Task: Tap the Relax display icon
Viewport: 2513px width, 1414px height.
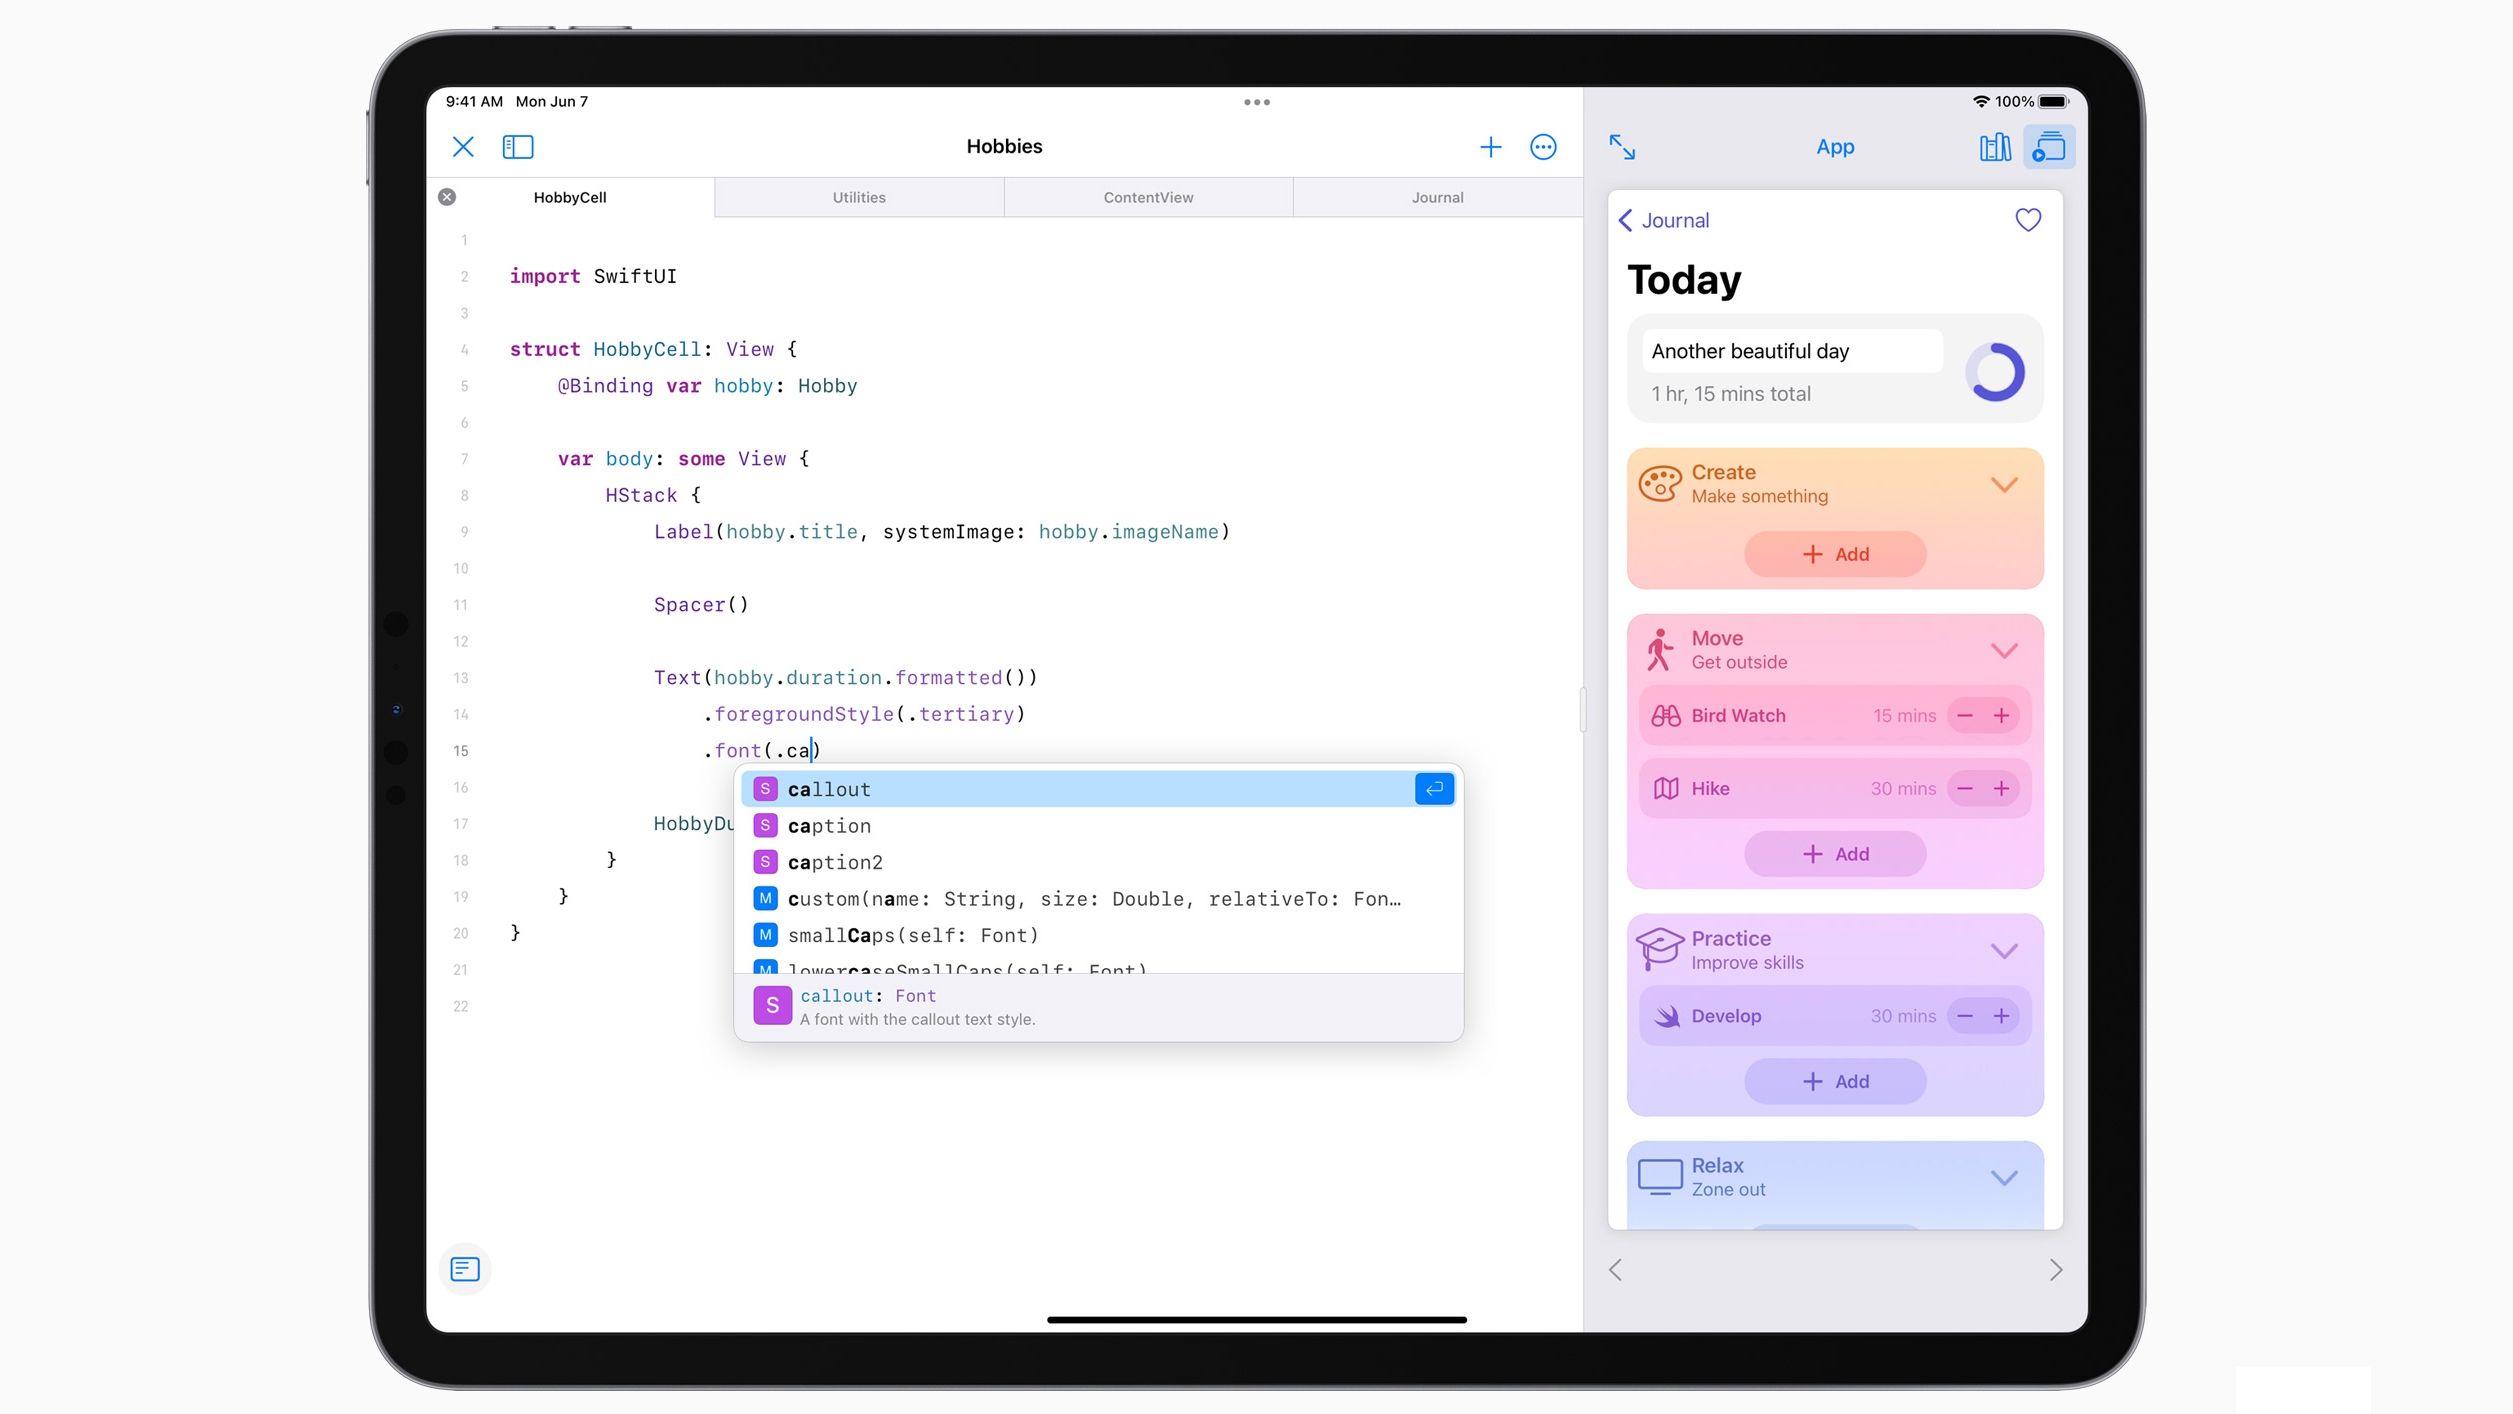Action: (x=1659, y=1177)
